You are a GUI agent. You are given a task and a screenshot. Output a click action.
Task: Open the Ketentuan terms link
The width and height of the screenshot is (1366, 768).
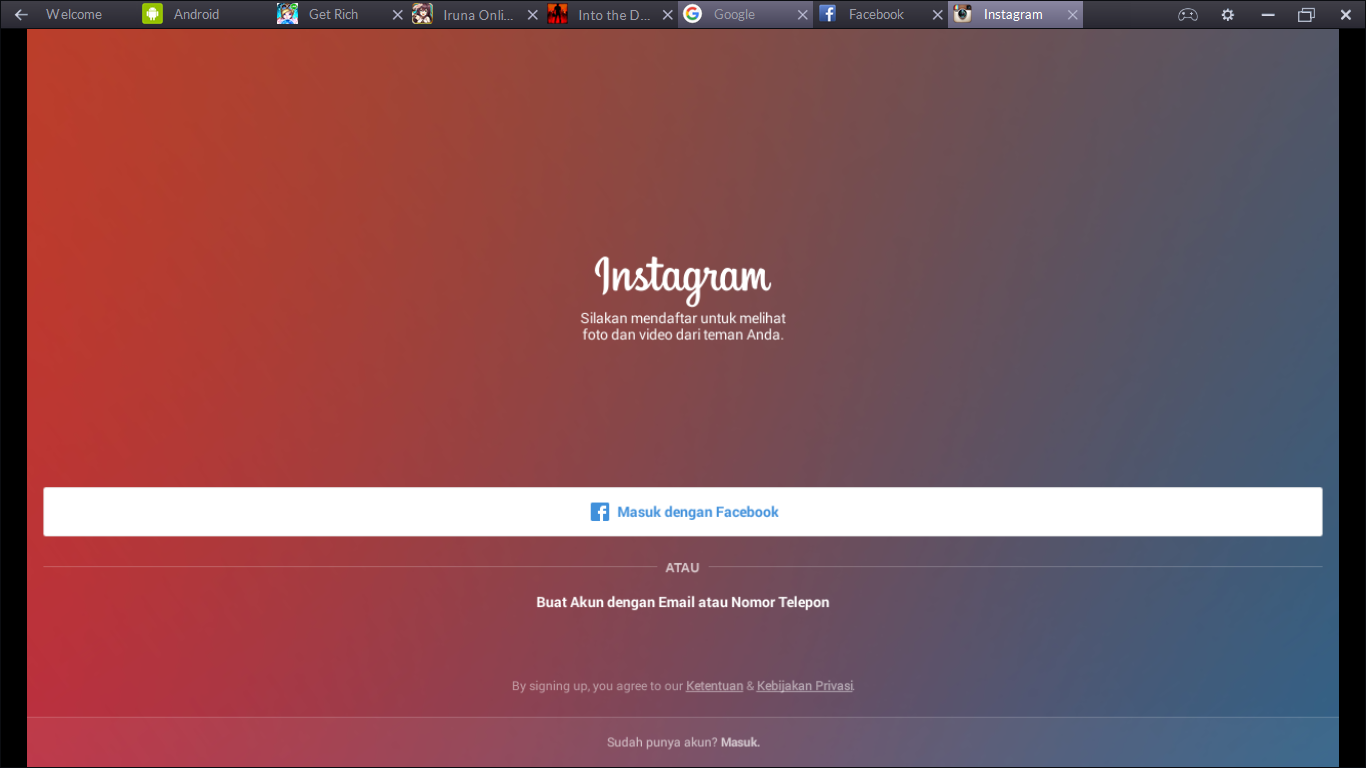point(714,686)
